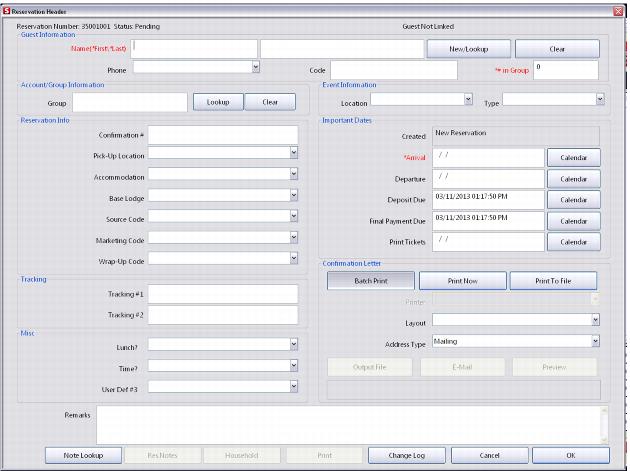This screenshot has width=630, height=471.
Task: Open the Change Log
Action: (x=407, y=455)
